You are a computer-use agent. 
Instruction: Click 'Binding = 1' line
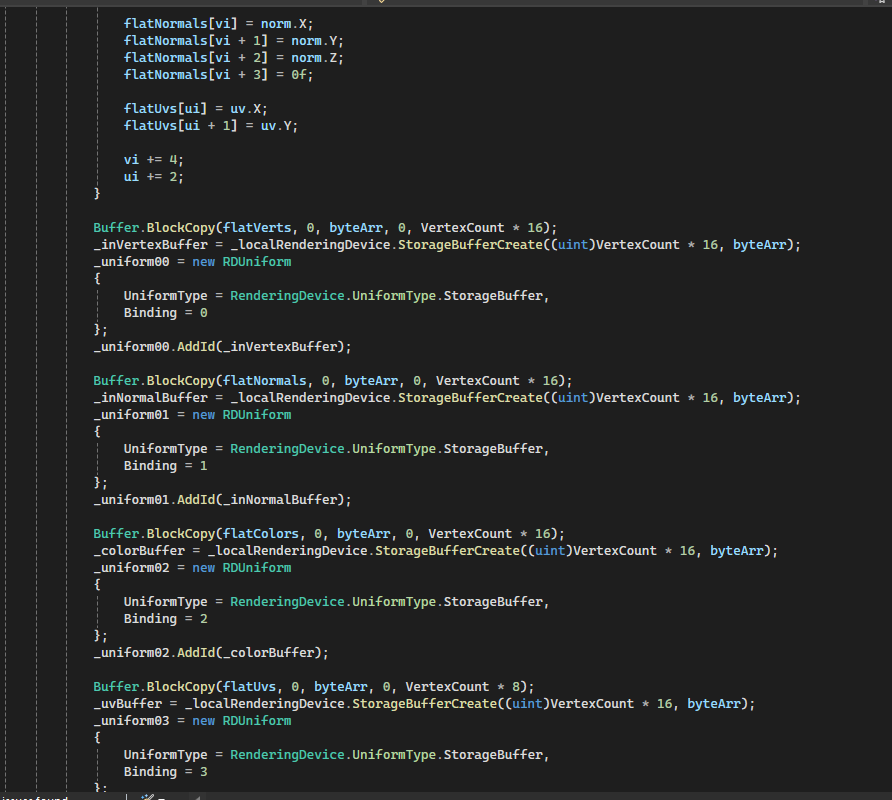point(166,466)
